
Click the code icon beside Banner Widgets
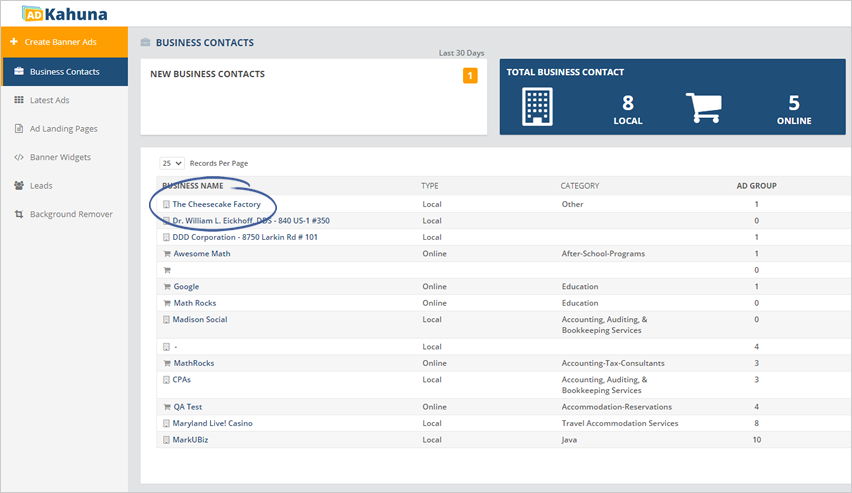19,157
